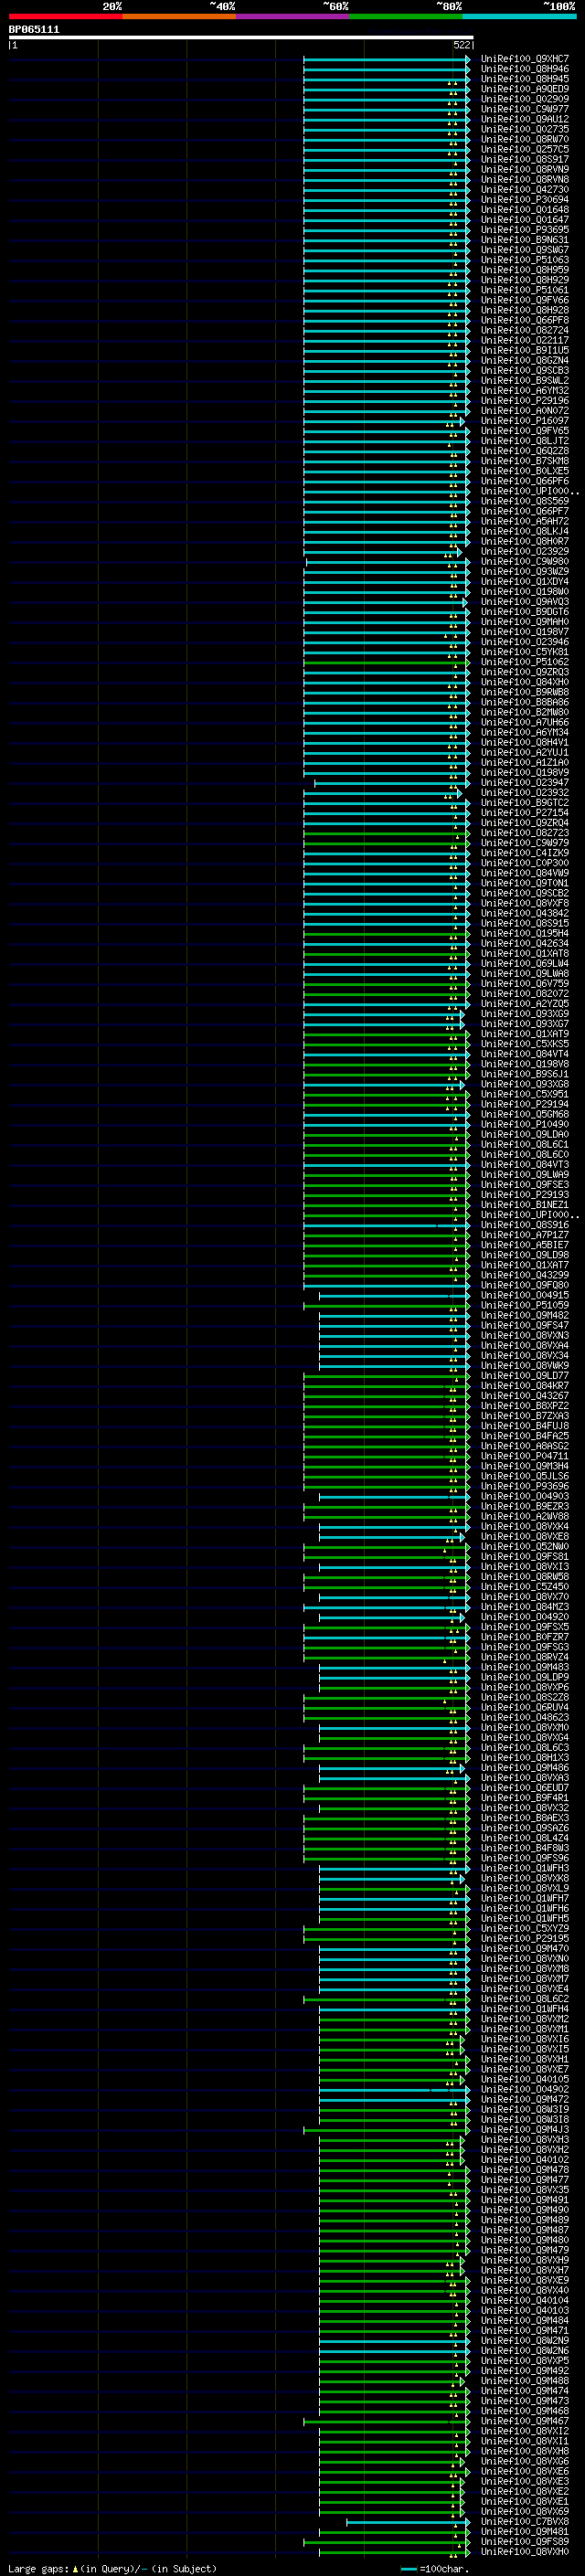This screenshot has width=585, height=2576.
Task: Click the query length label 522
Action: (x=462, y=45)
